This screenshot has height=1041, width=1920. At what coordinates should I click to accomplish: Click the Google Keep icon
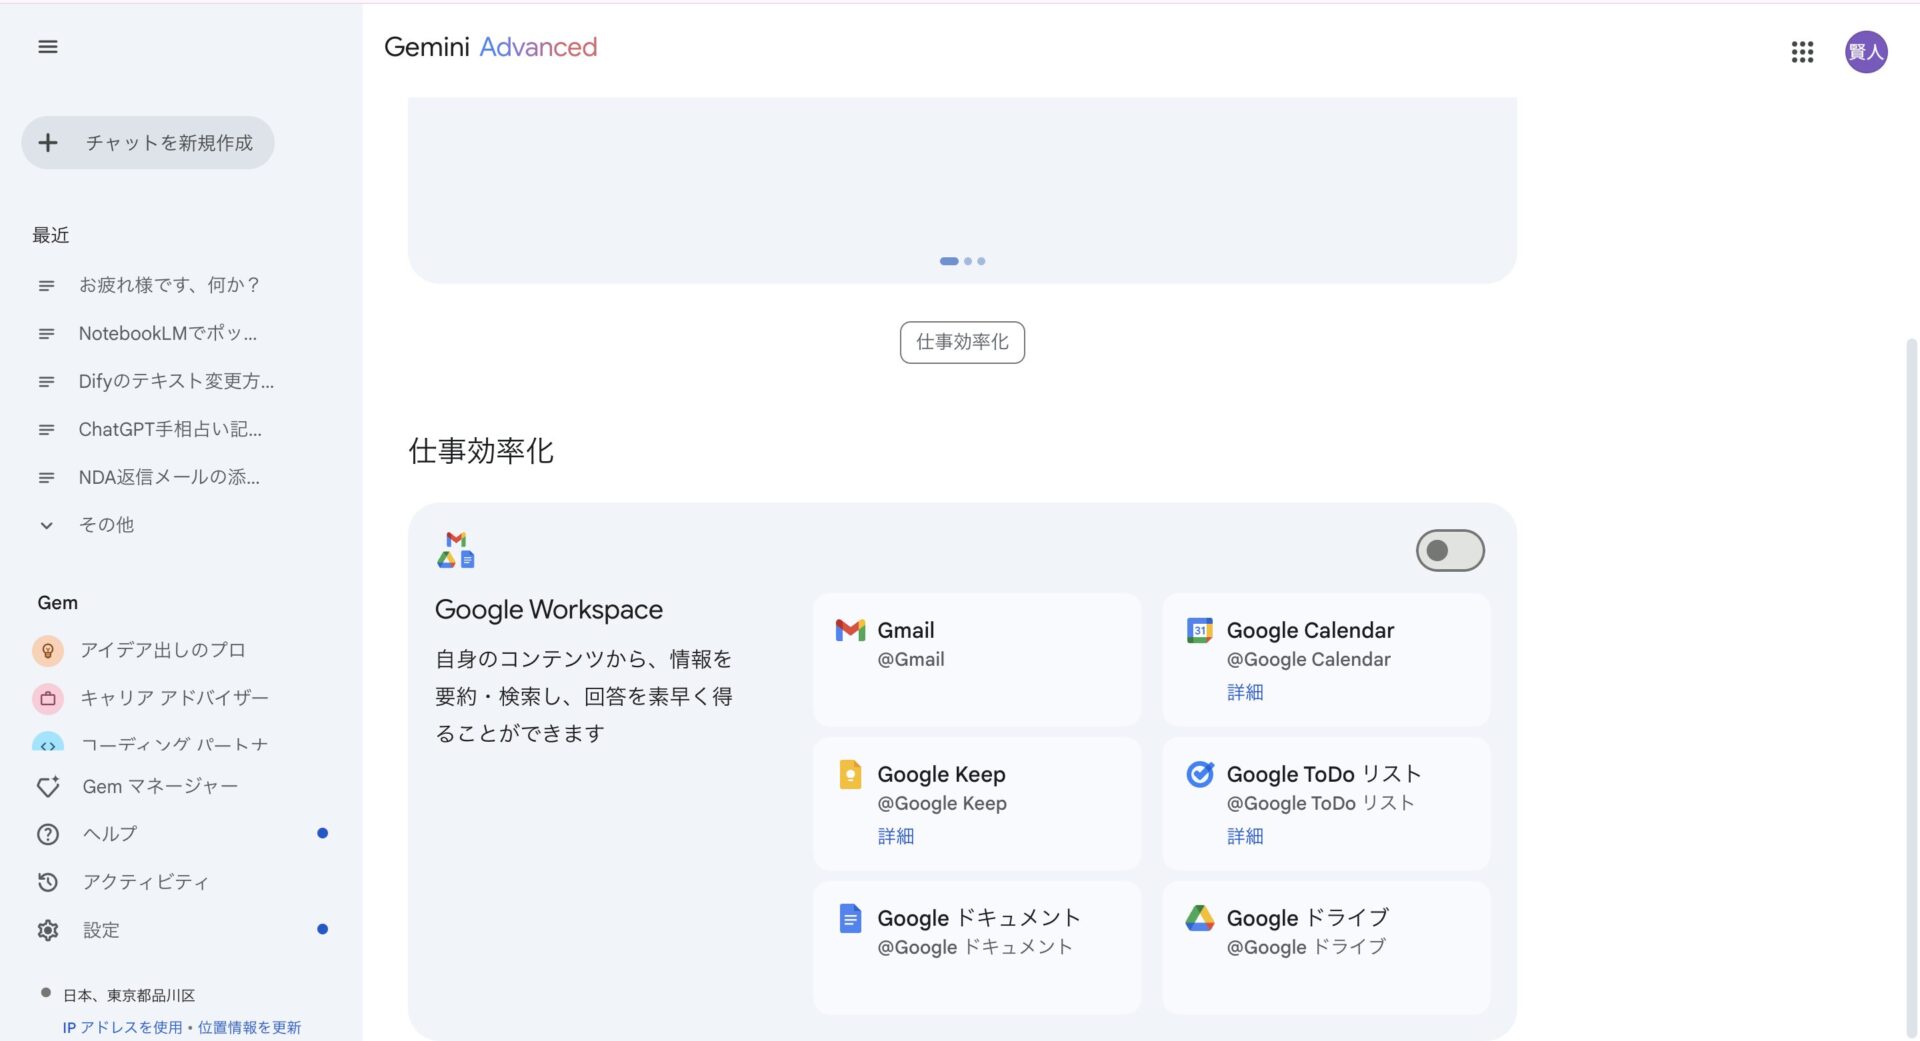(x=850, y=774)
